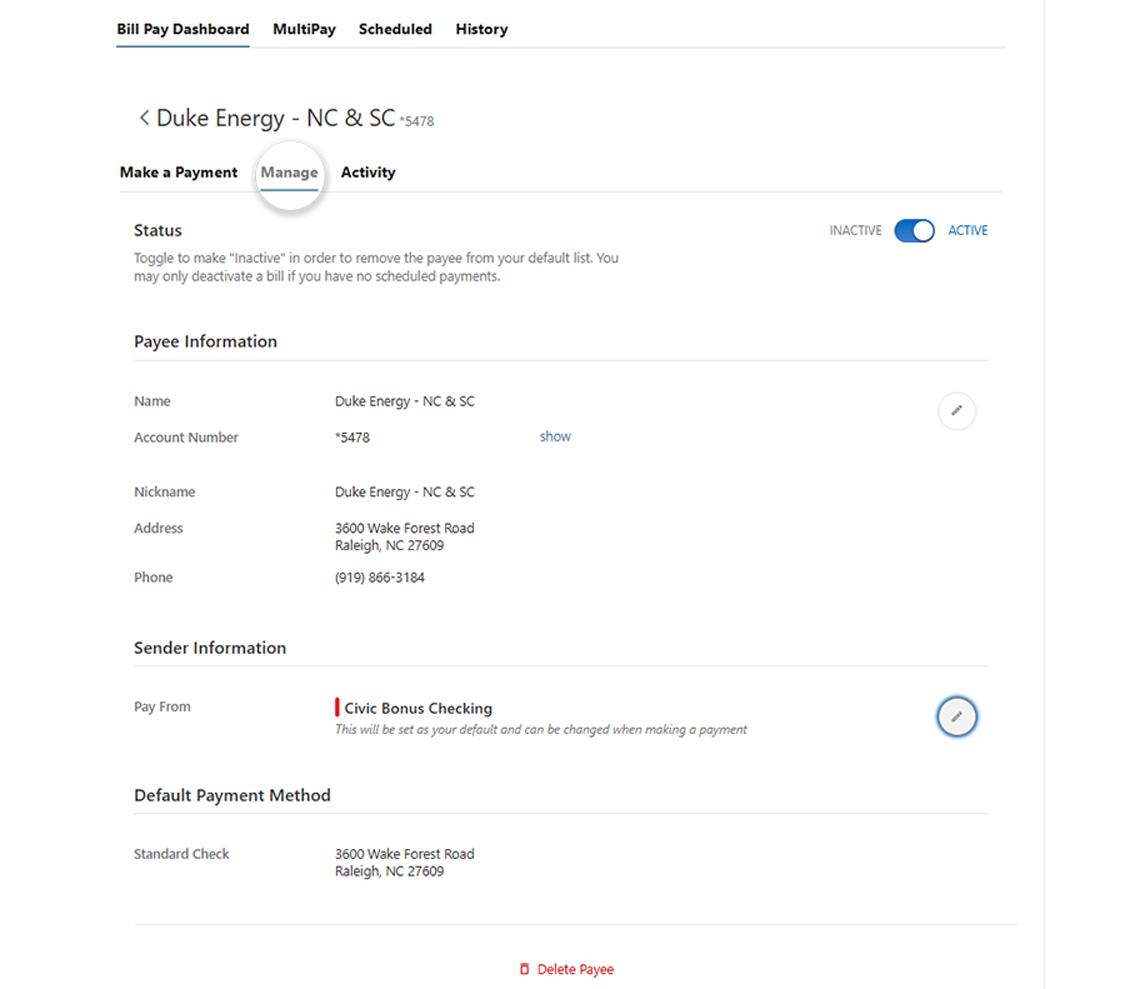The width and height of the screenshot is (1125, 989).
Task: Click the INACTIVE status label
Action: coord(855,230)
